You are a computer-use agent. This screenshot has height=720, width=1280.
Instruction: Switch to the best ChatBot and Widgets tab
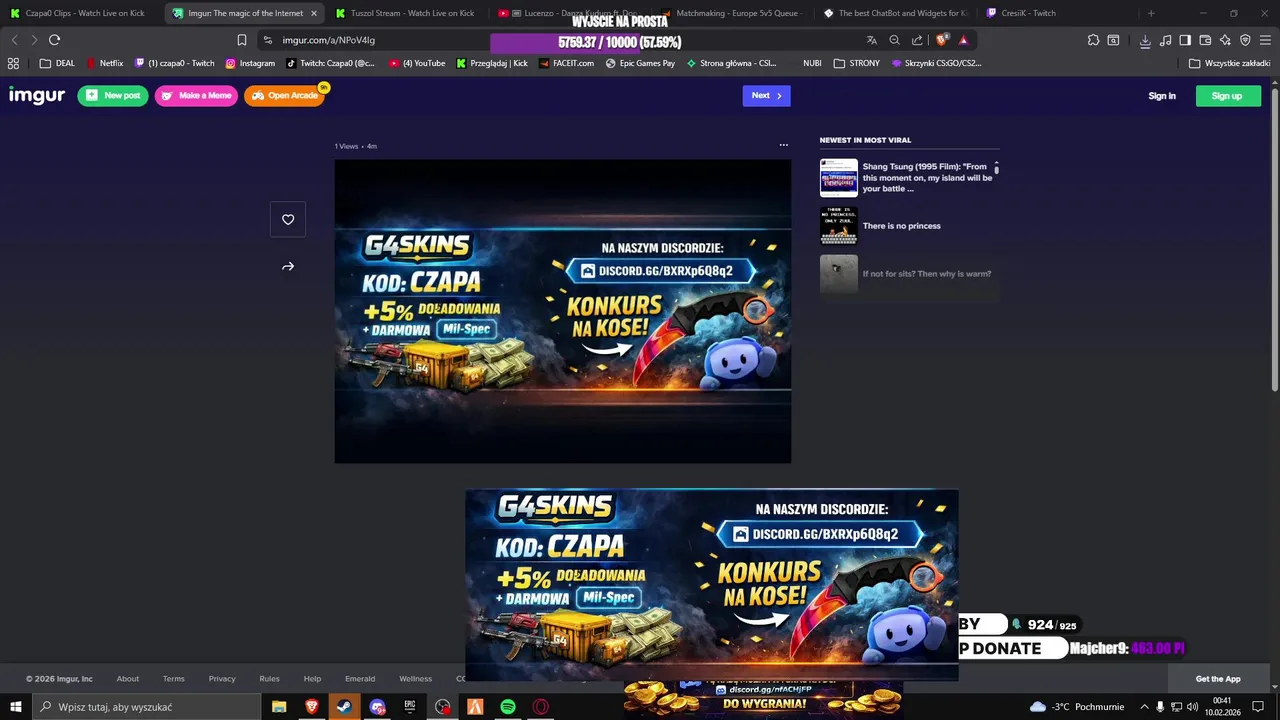894,13
